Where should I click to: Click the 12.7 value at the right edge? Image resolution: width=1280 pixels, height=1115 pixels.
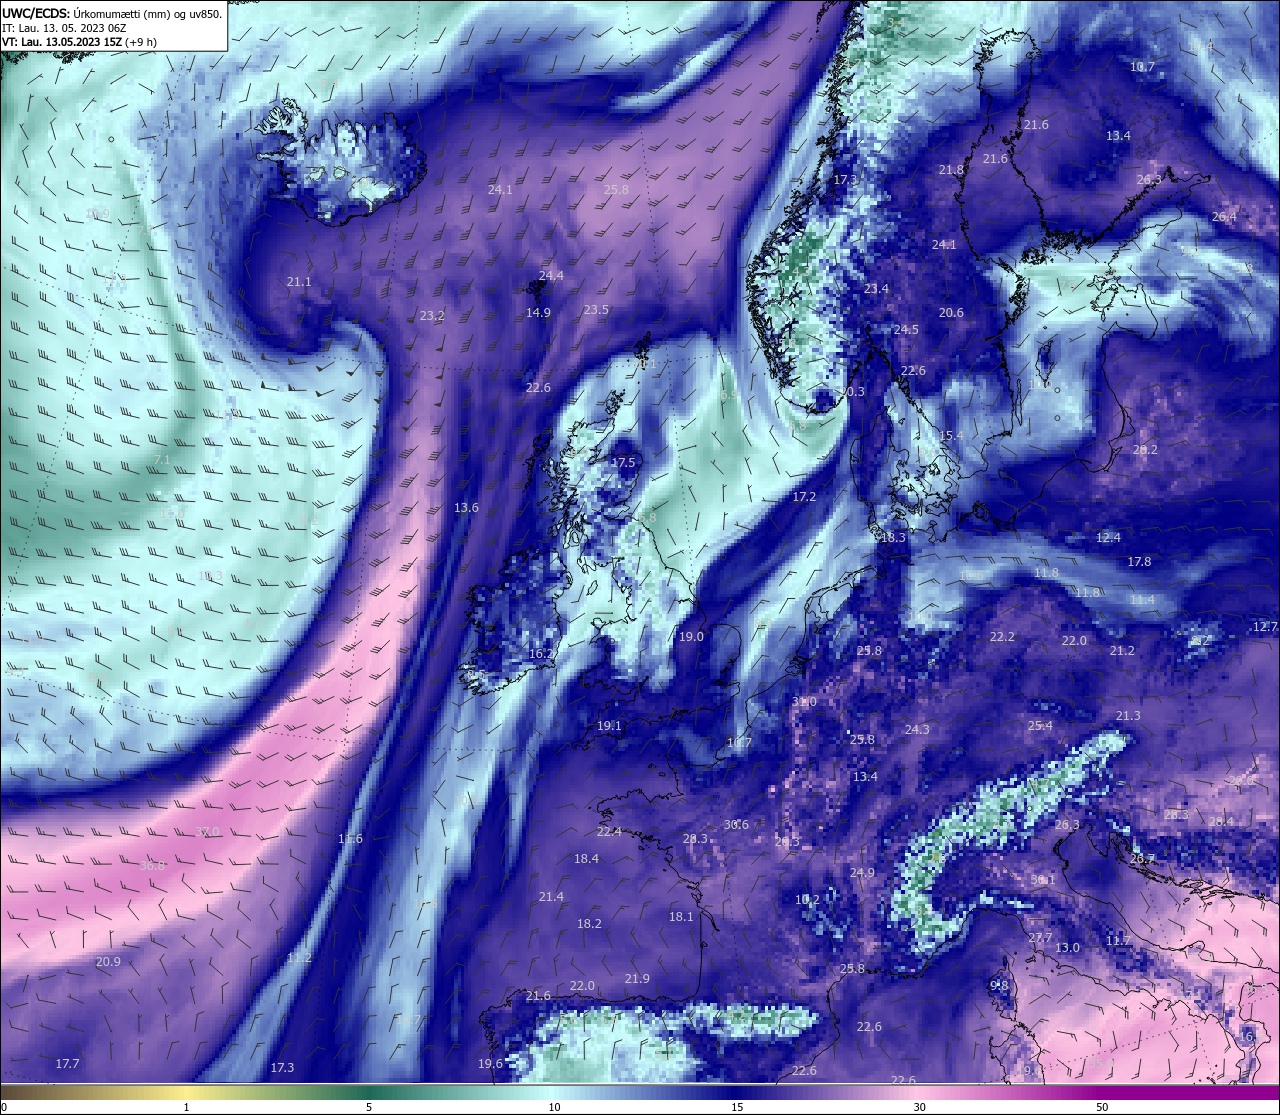(1265, 626)
